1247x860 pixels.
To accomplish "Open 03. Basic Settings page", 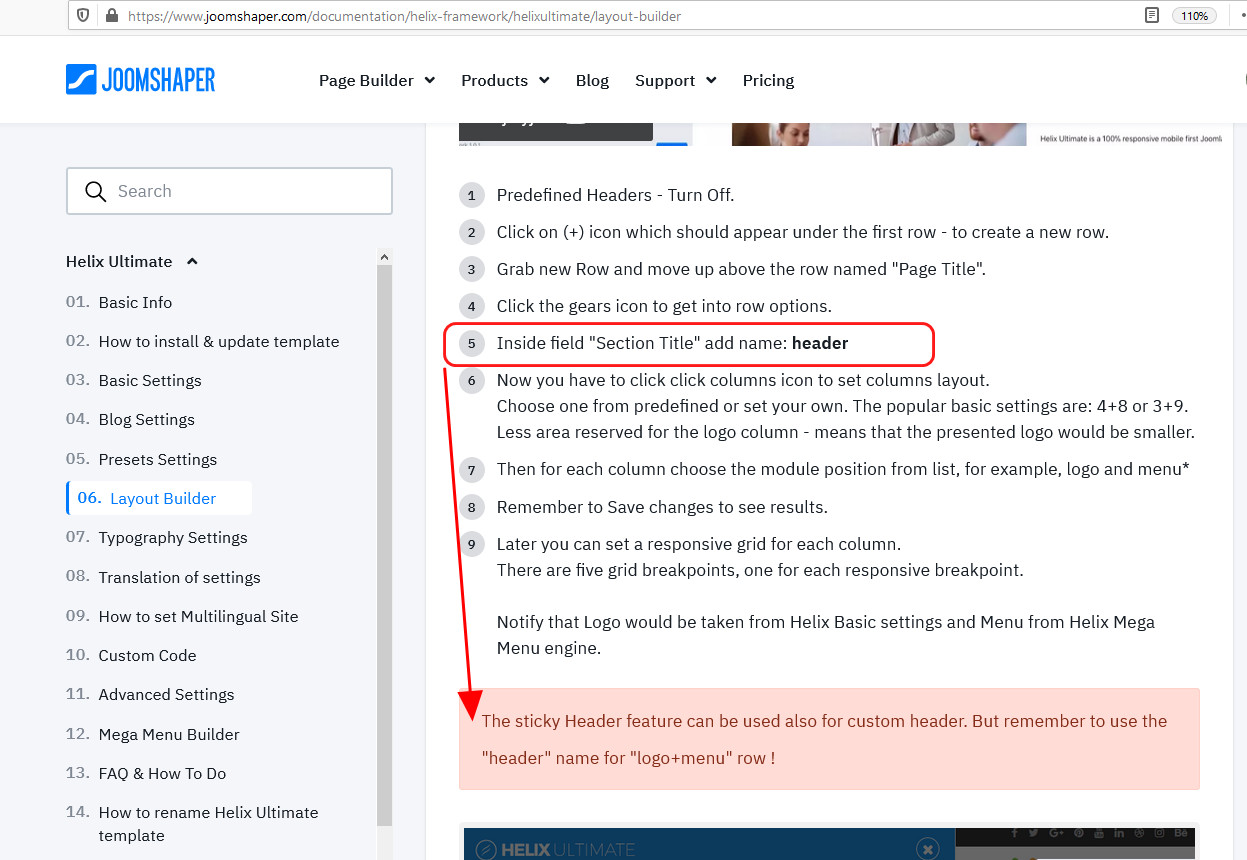I will (134, 380).
